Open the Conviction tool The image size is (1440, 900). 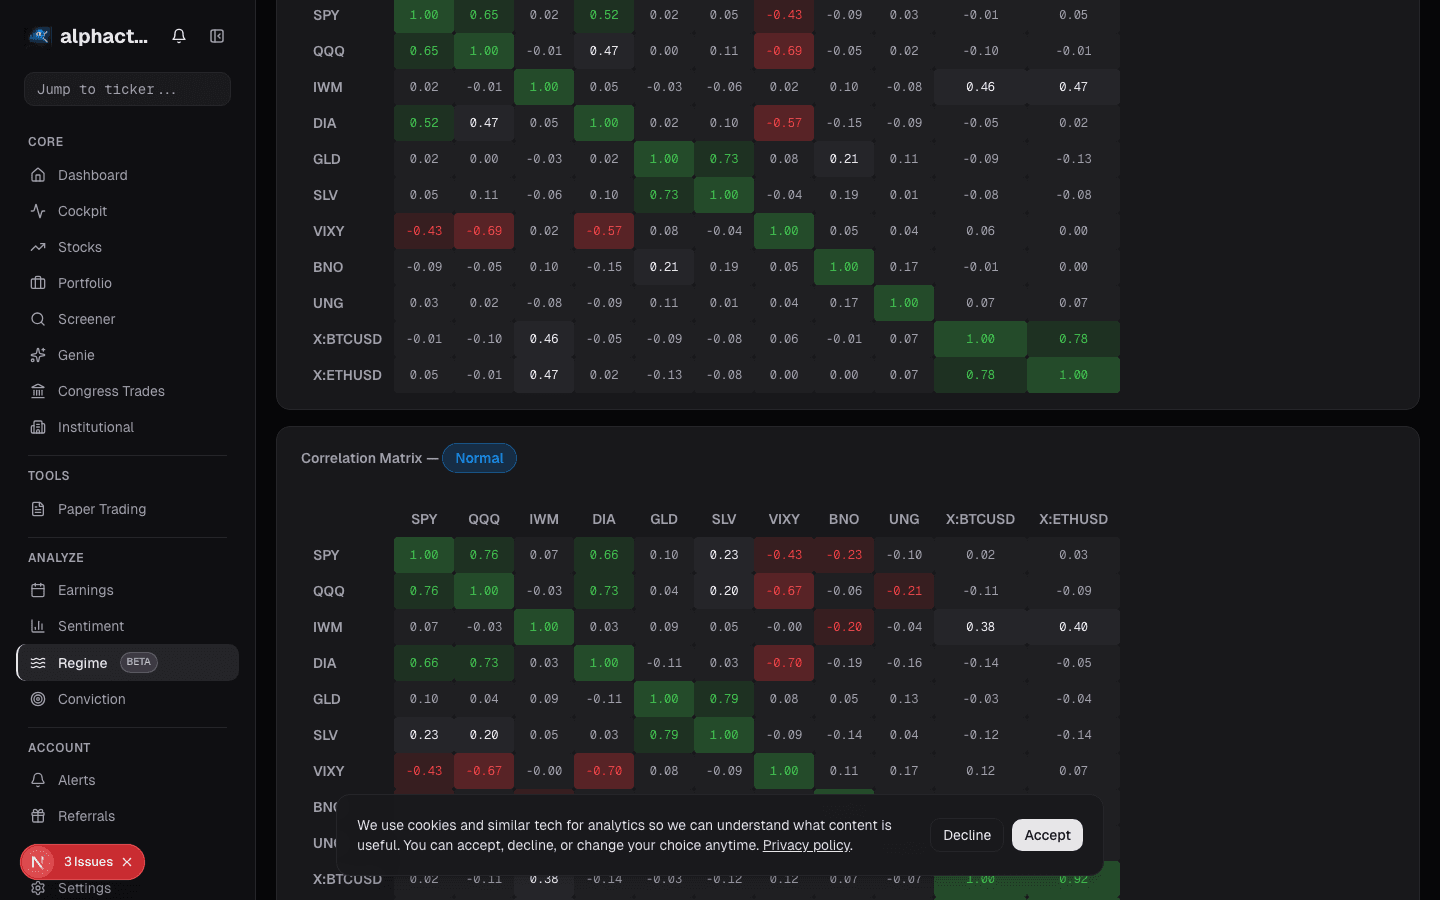tap(91, 699)
